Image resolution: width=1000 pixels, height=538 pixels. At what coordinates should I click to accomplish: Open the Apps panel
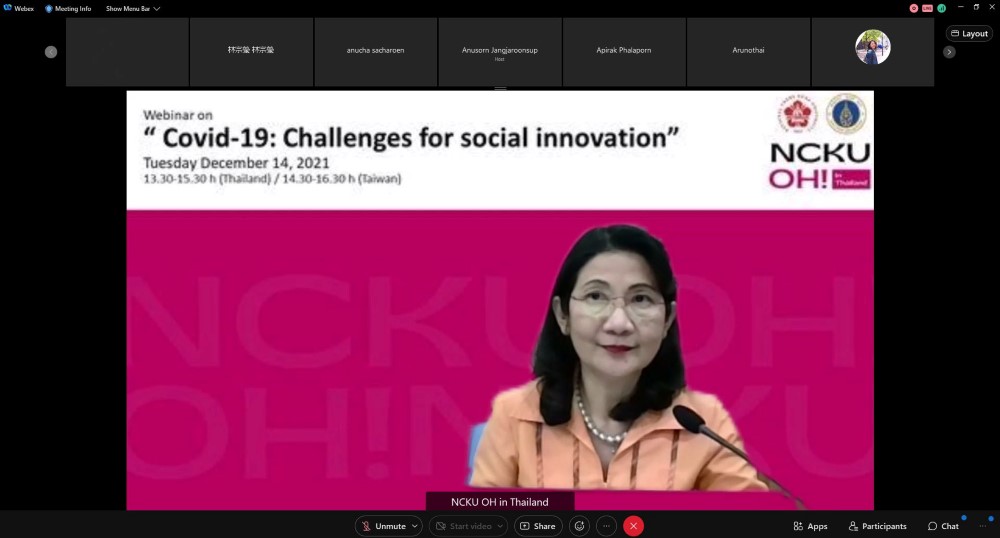(x=810, y=526)
